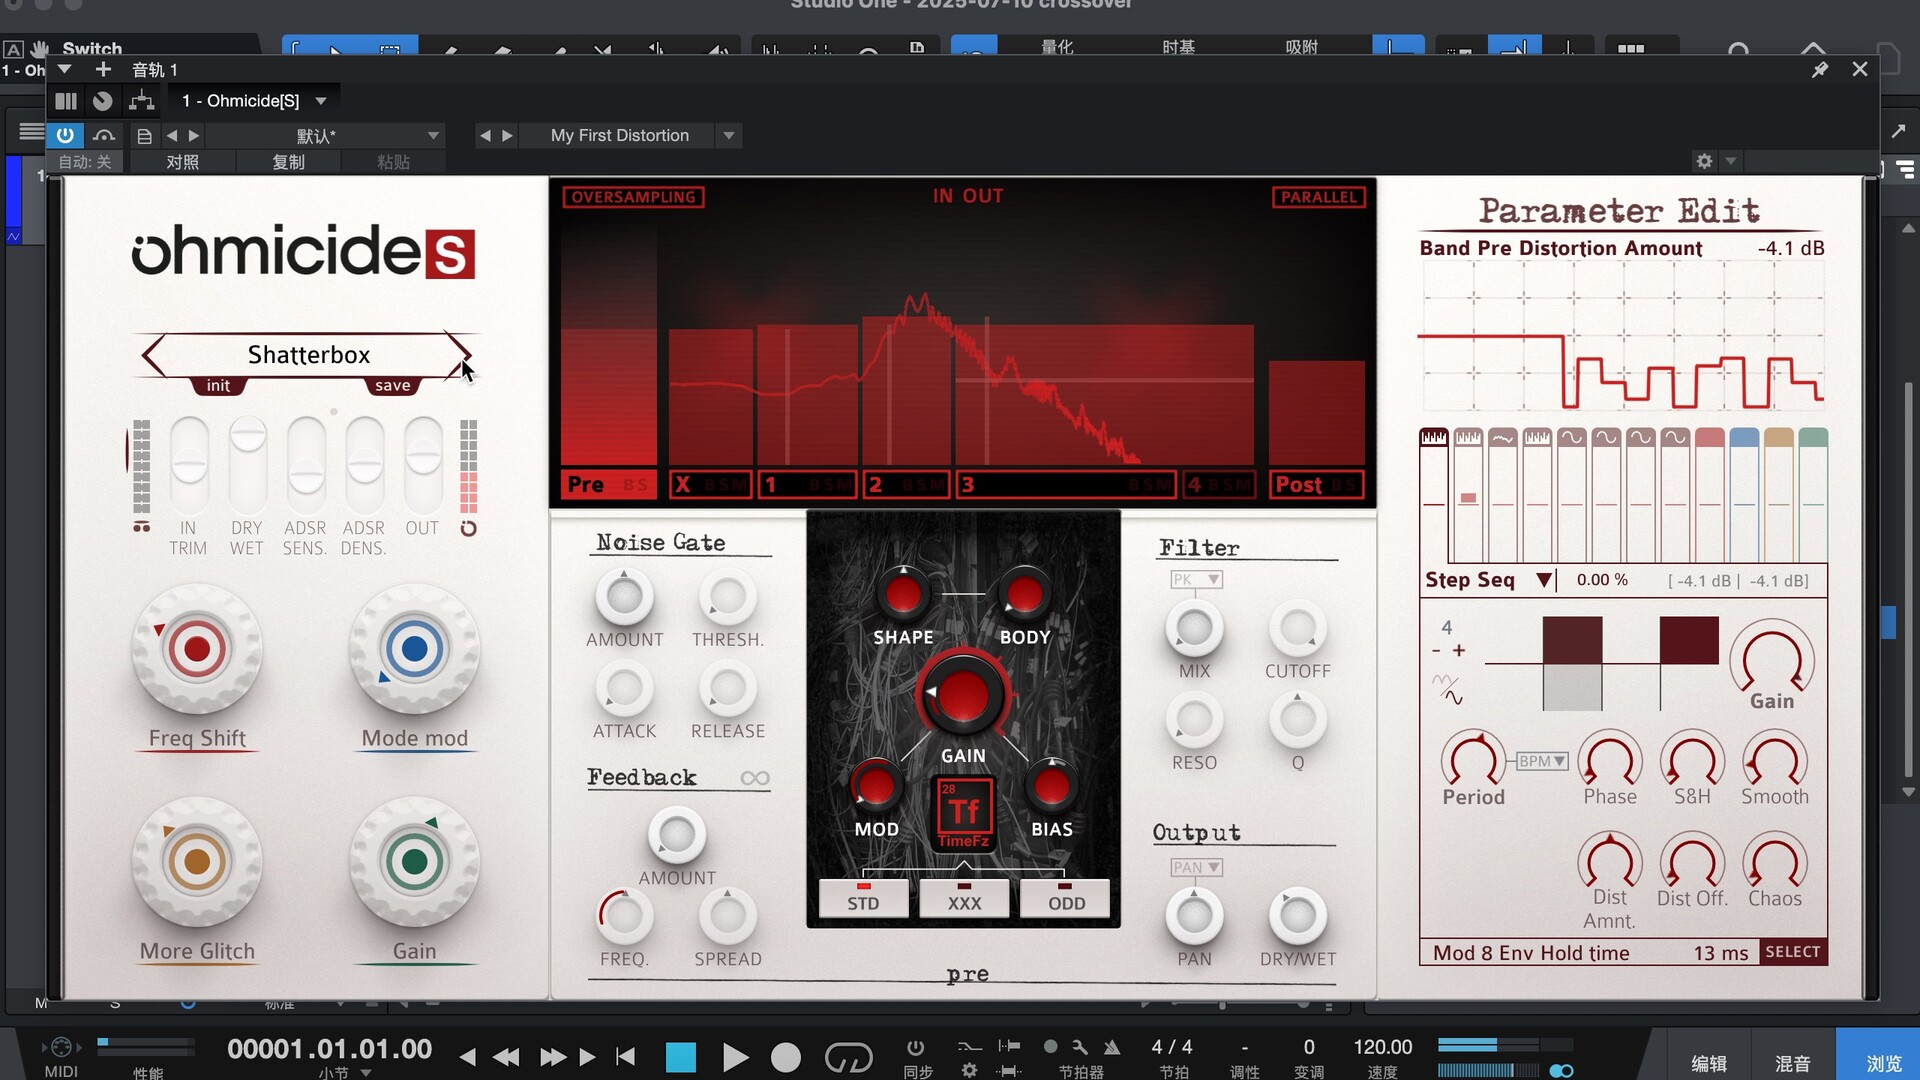
Task: Open the My First Distortion dropdown arrow
Action: click(x=729, y=136)
